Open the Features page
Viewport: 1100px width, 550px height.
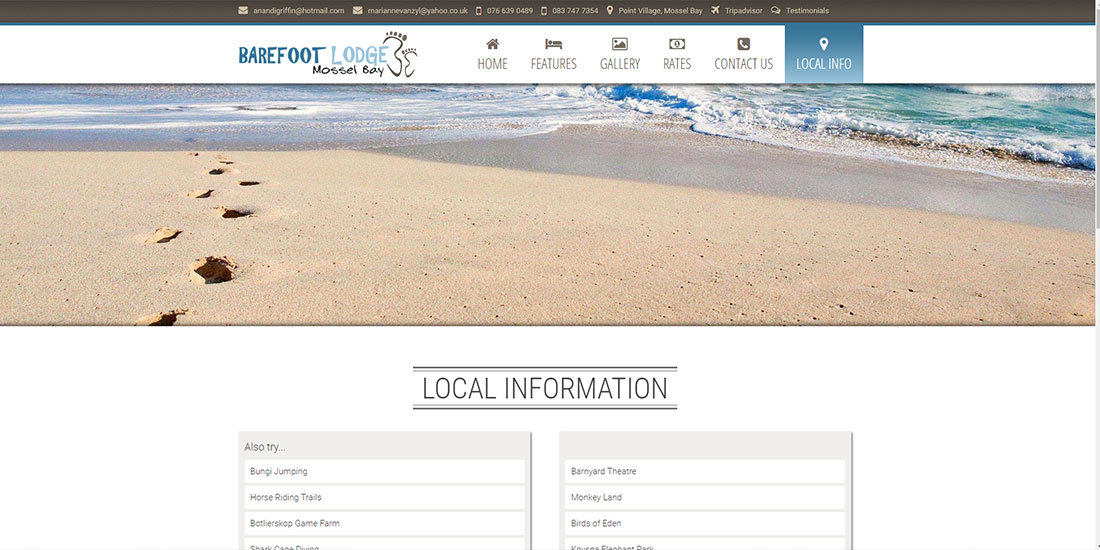(x=554, y=54)
